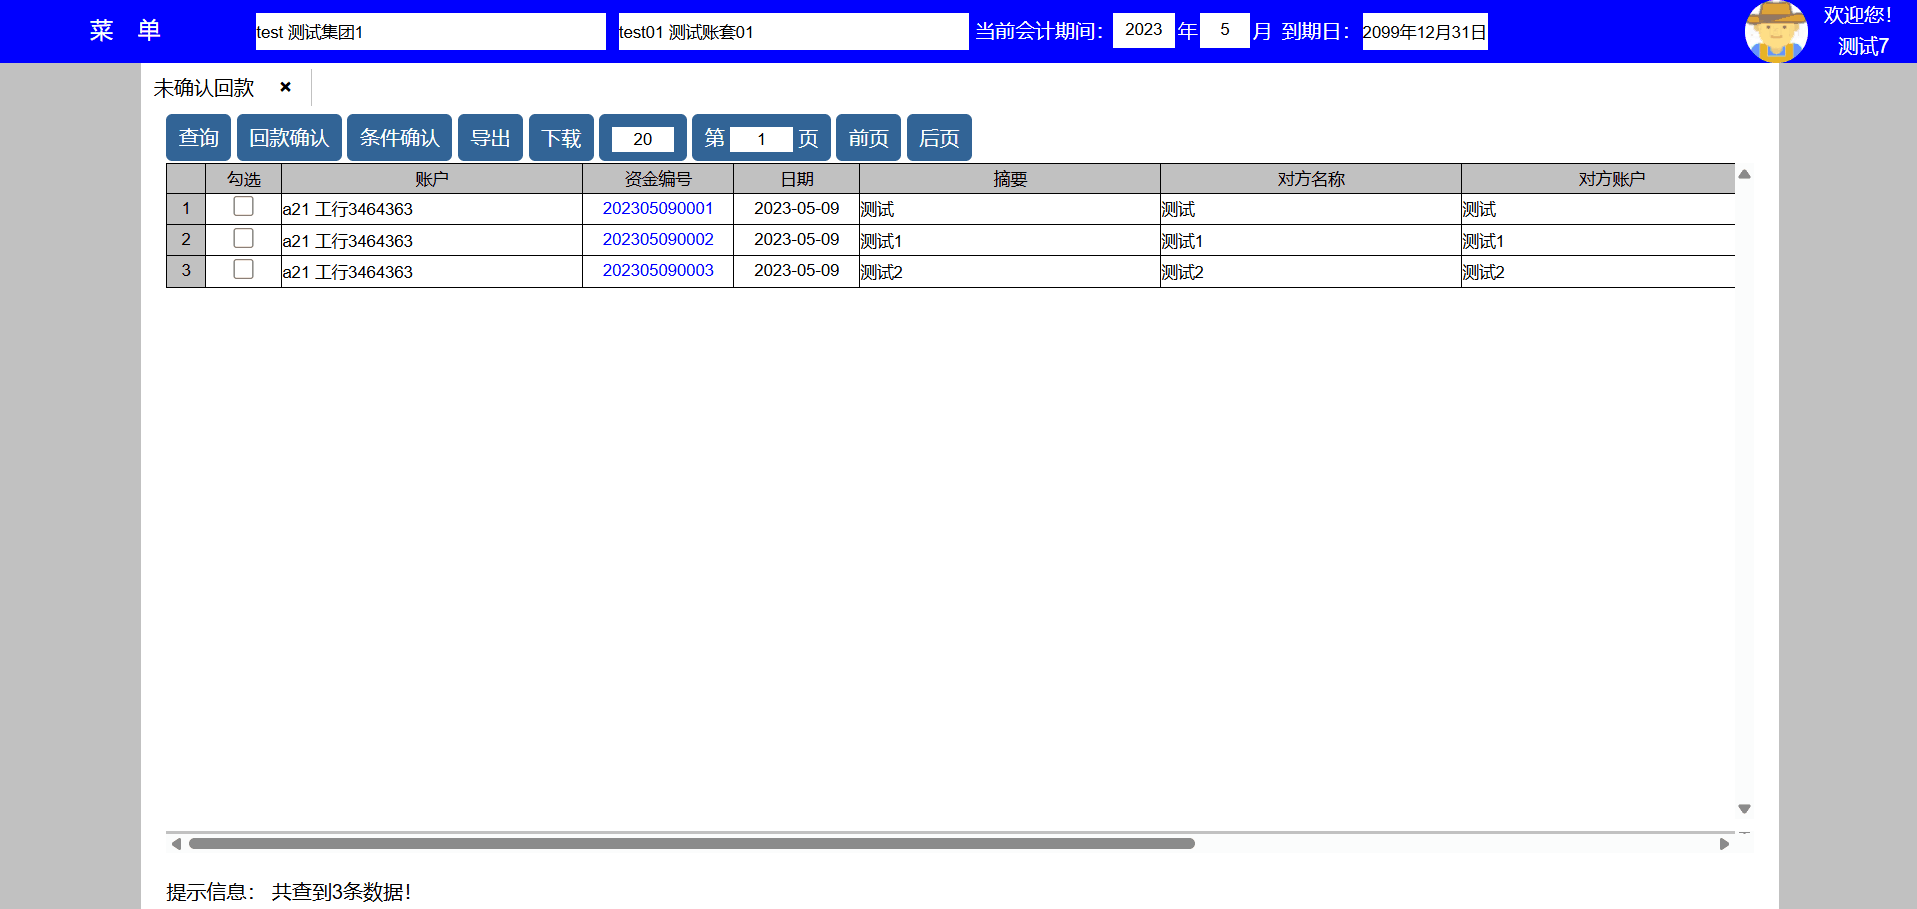Open the 菜单 menu
Screen dimensions: 1917x909
(x=125, y=30)
